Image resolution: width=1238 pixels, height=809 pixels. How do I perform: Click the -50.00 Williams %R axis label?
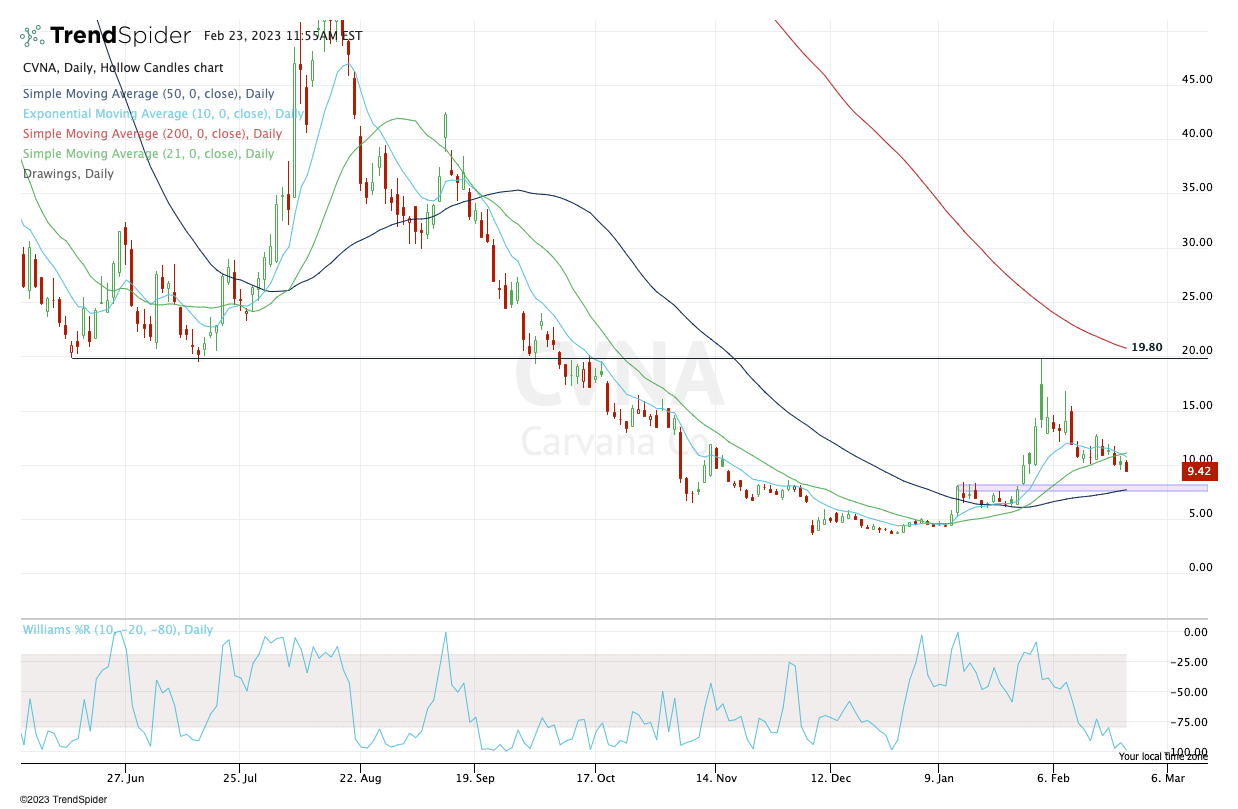point(1196,692)
